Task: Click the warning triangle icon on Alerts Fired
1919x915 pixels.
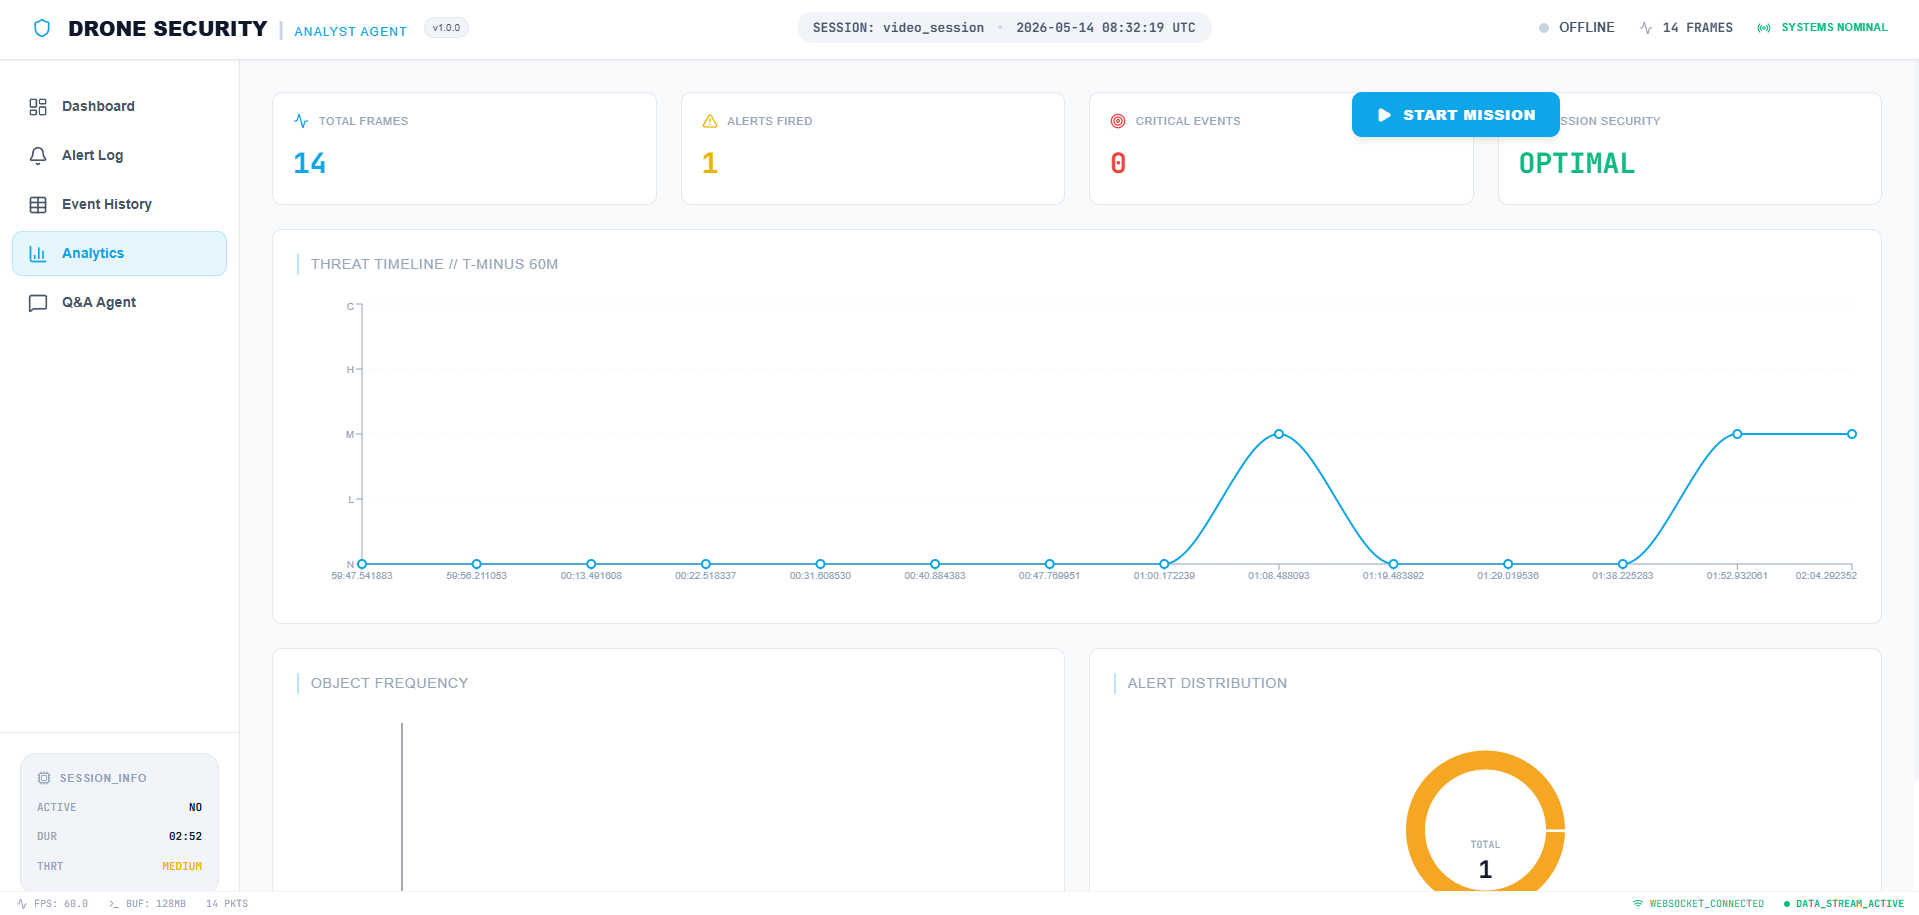Action: (710, 121)
